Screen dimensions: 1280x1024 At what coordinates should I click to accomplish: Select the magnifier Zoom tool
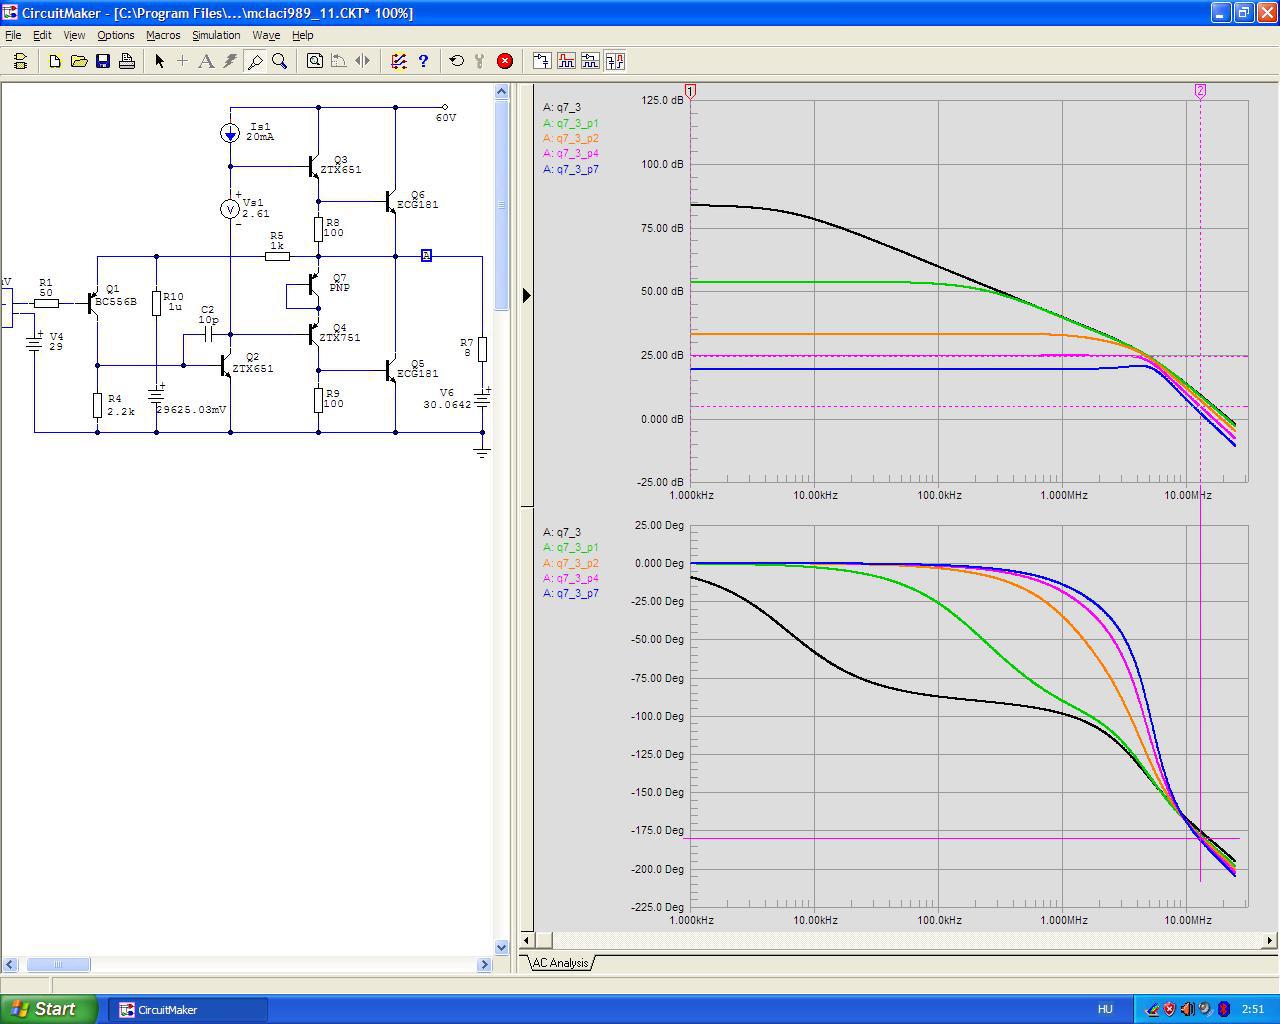point(280,61)
